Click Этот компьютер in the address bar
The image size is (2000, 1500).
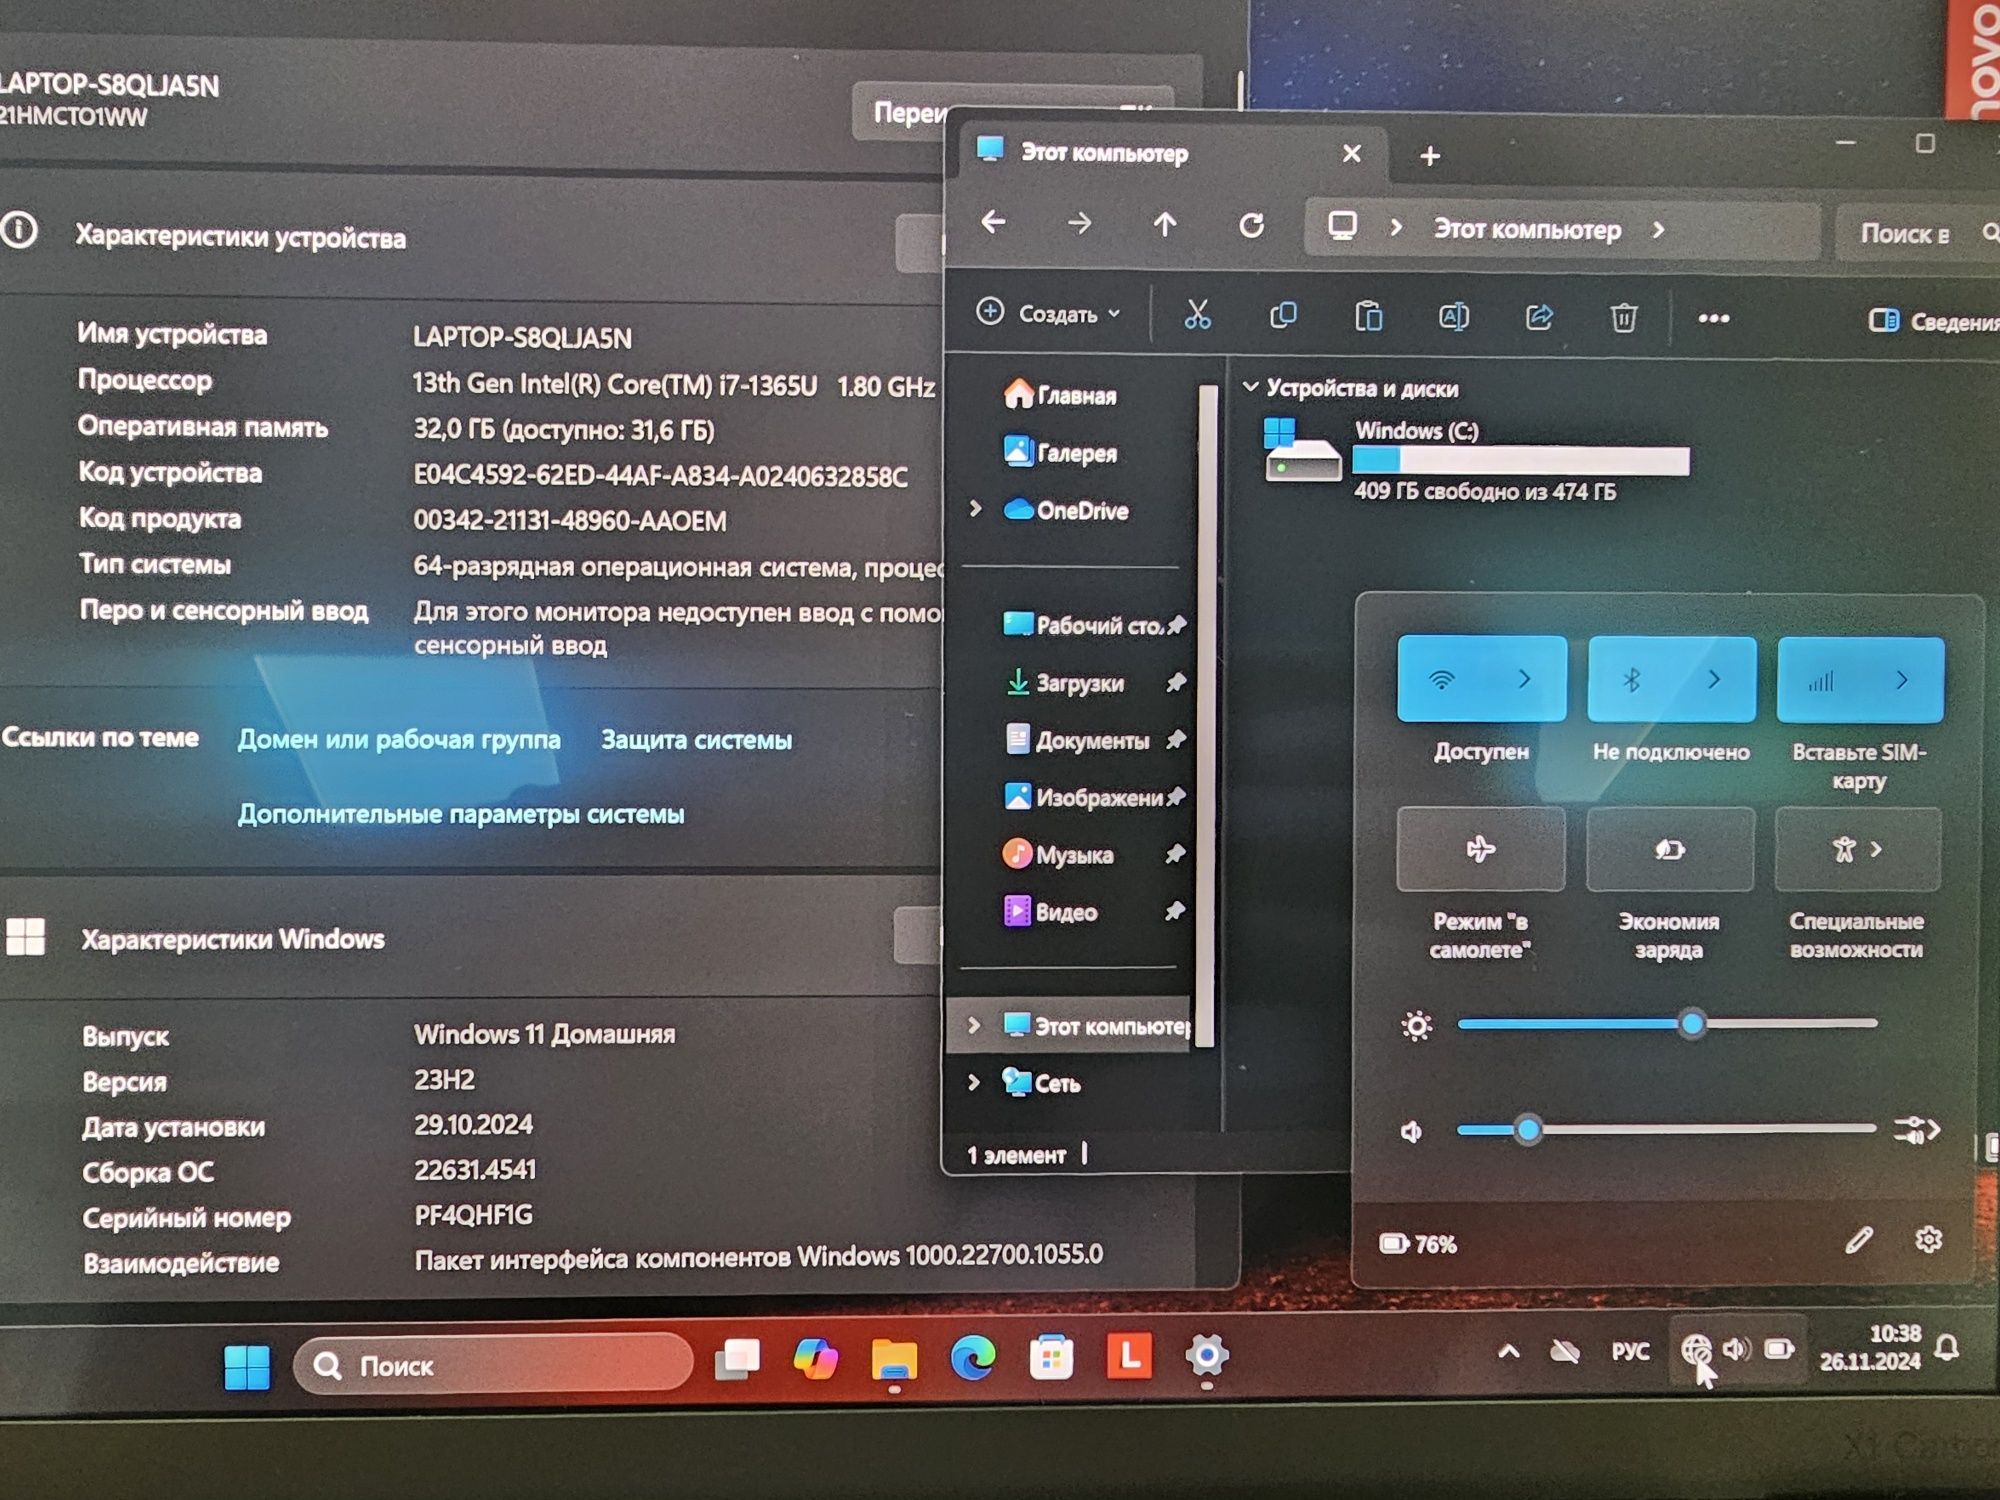click(1527, 230)
